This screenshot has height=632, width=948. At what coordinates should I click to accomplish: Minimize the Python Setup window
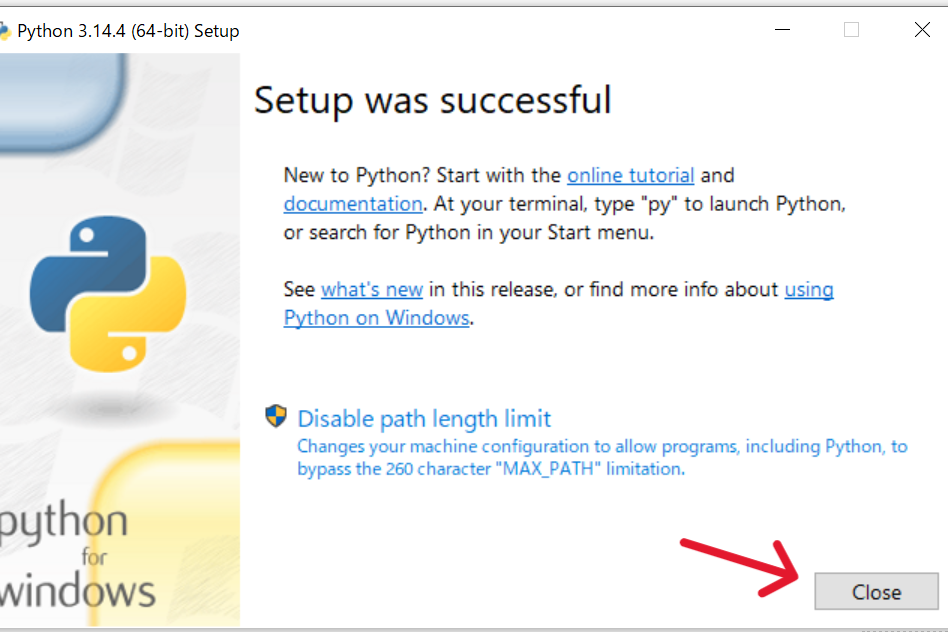(x=781, y=30)
